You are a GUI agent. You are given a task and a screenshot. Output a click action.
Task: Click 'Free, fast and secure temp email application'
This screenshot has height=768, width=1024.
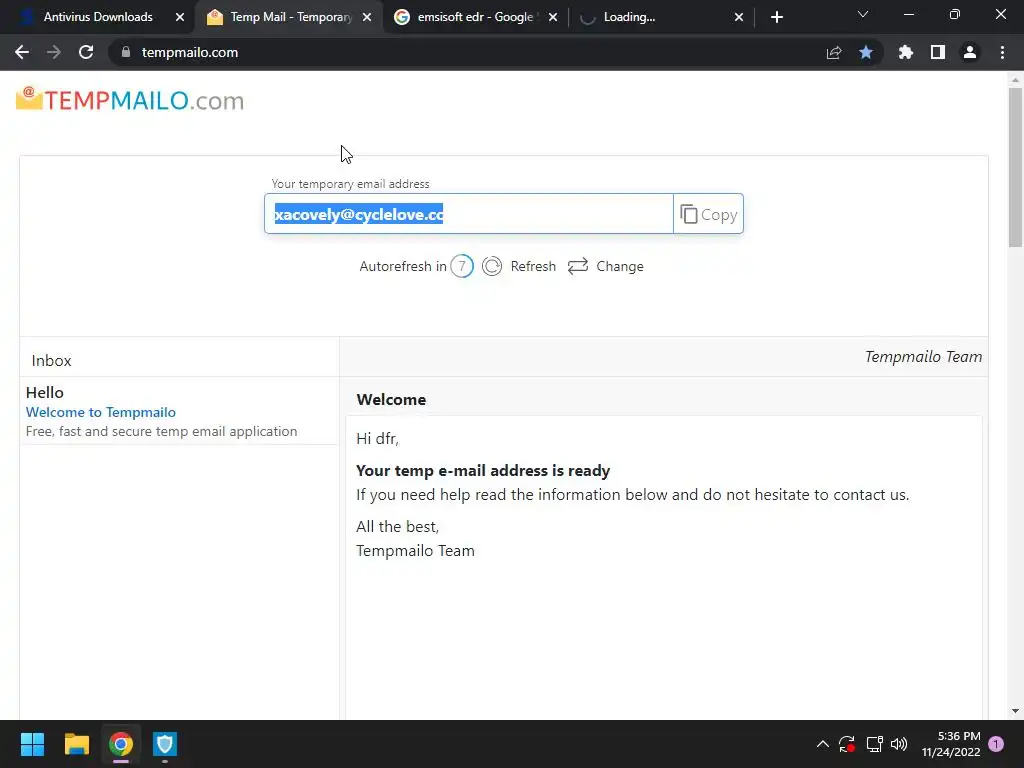pos(161,431)
